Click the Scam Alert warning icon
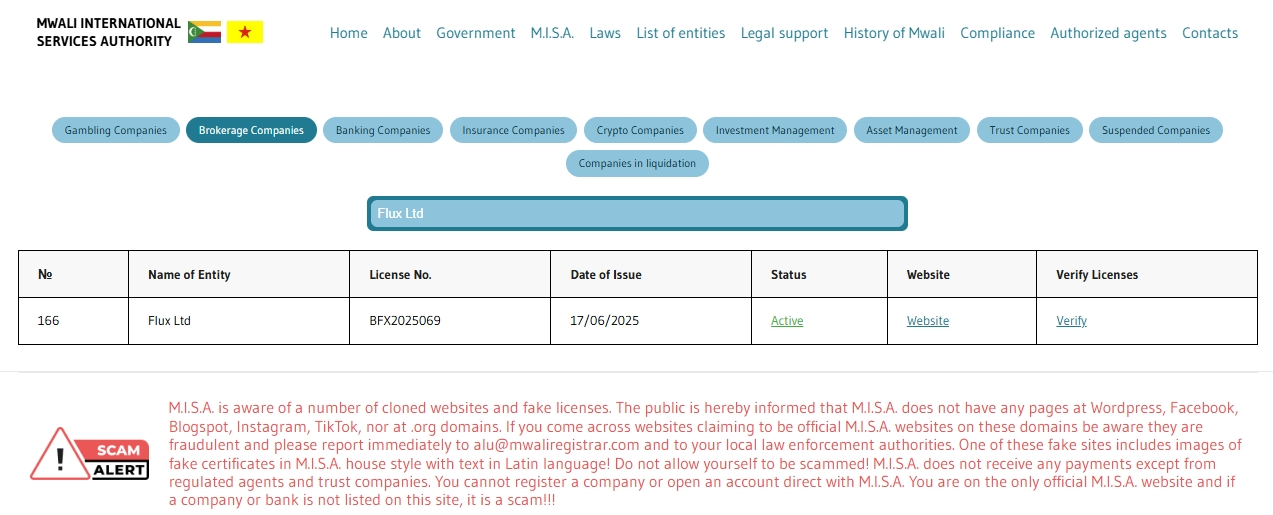The width and height of the screenshot is (1273, 515). coord(90,454)
